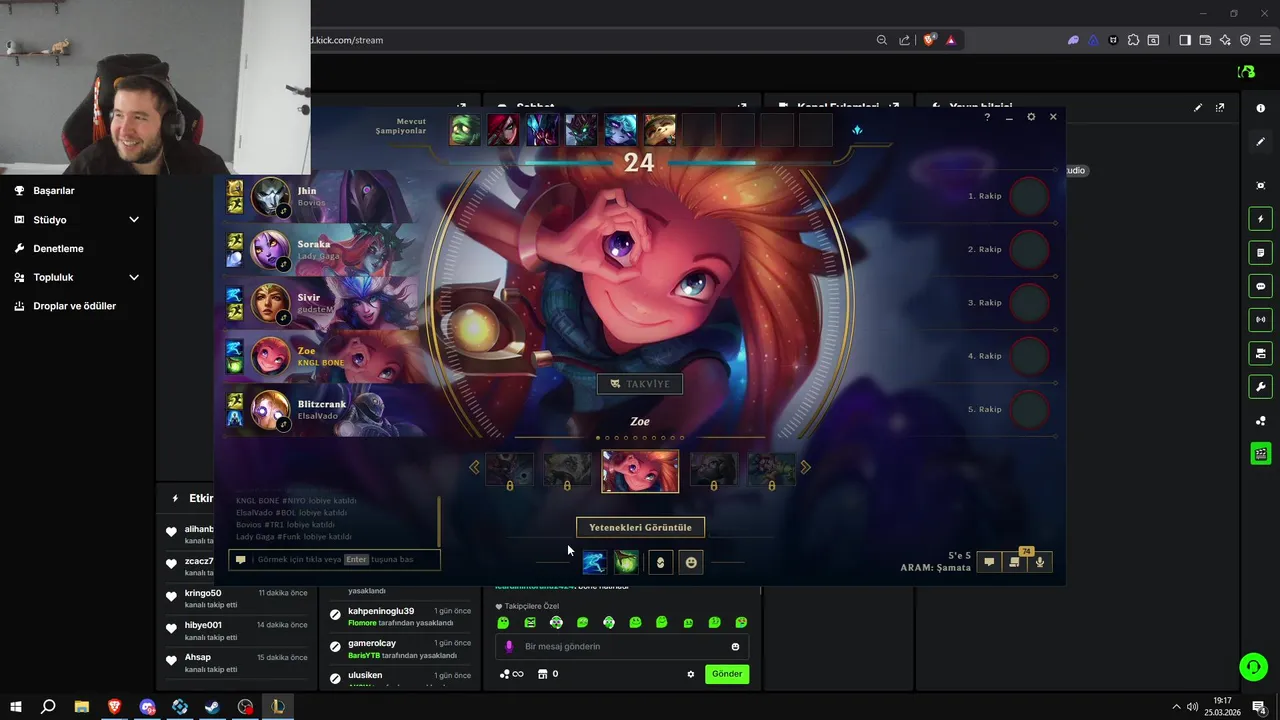
Task: Open Brave browser hamburger menu
Action: [1265, 40]
